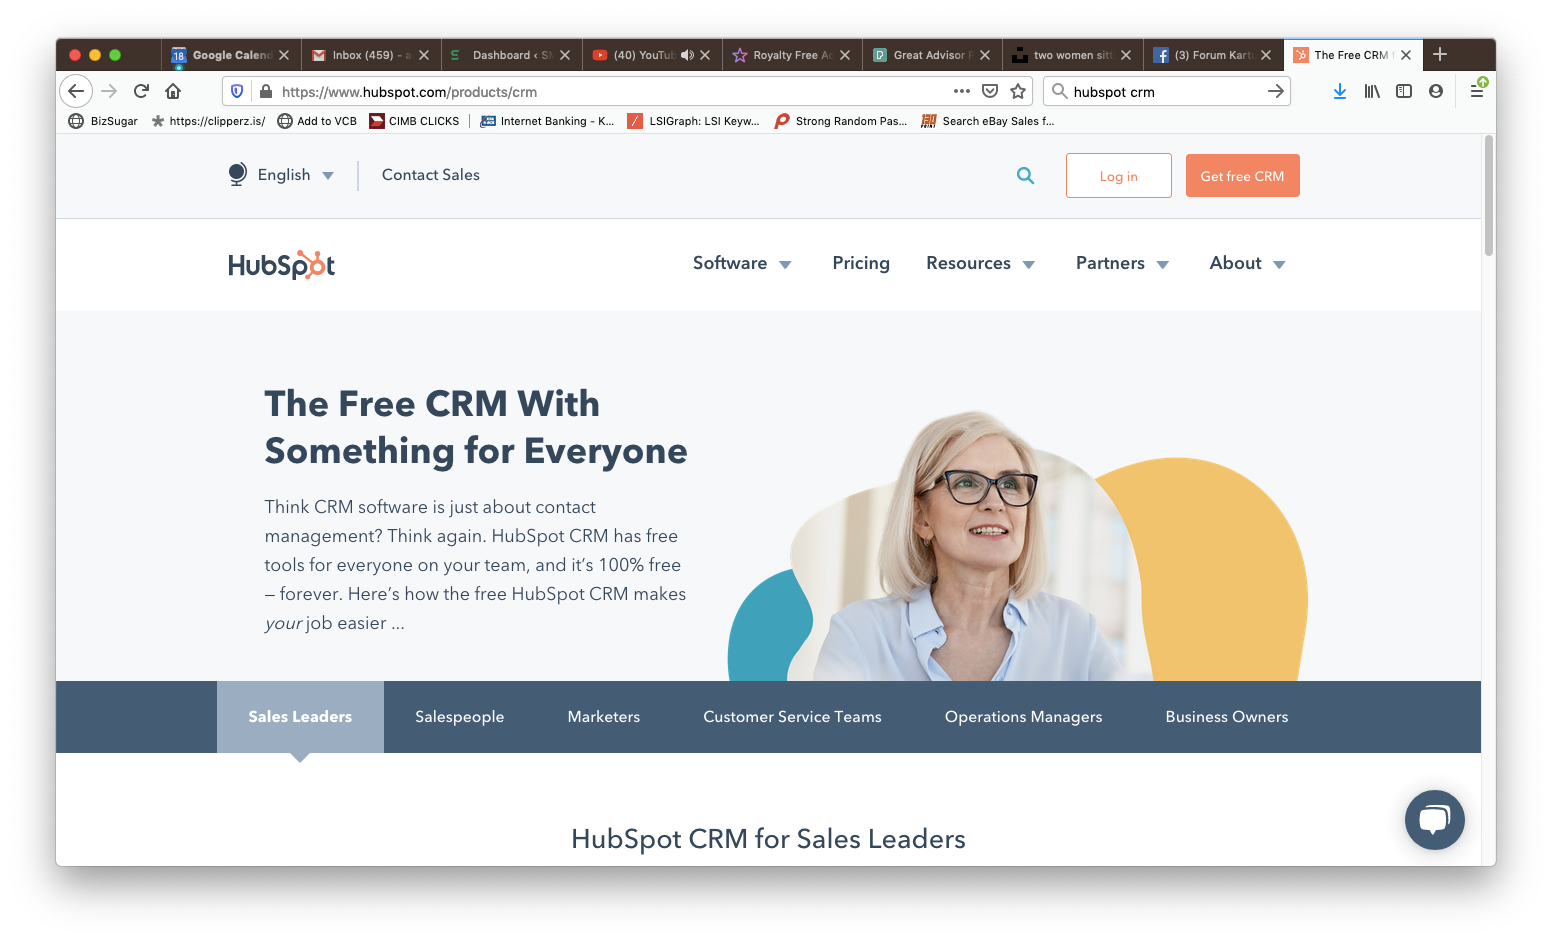Close the Google Calendar tab
This screenshot has height=940, width=1552.
click(x=284, y=55)
